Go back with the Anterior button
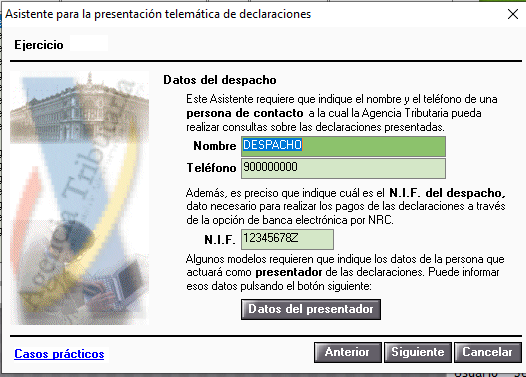This screenshot has width=526, height=377. tap(348, 352)
